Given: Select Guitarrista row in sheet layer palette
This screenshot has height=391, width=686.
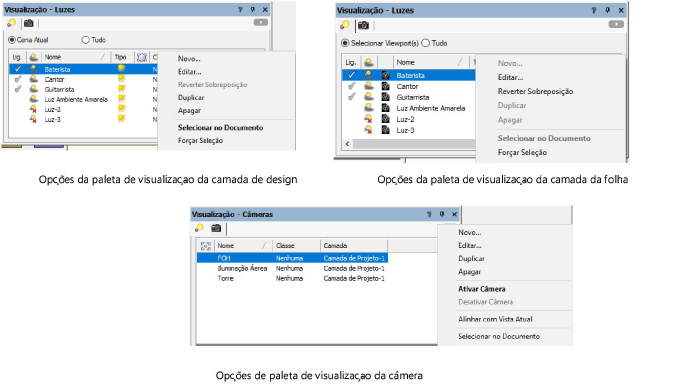Looking at the screenshot, I should [x=409, y=97].
